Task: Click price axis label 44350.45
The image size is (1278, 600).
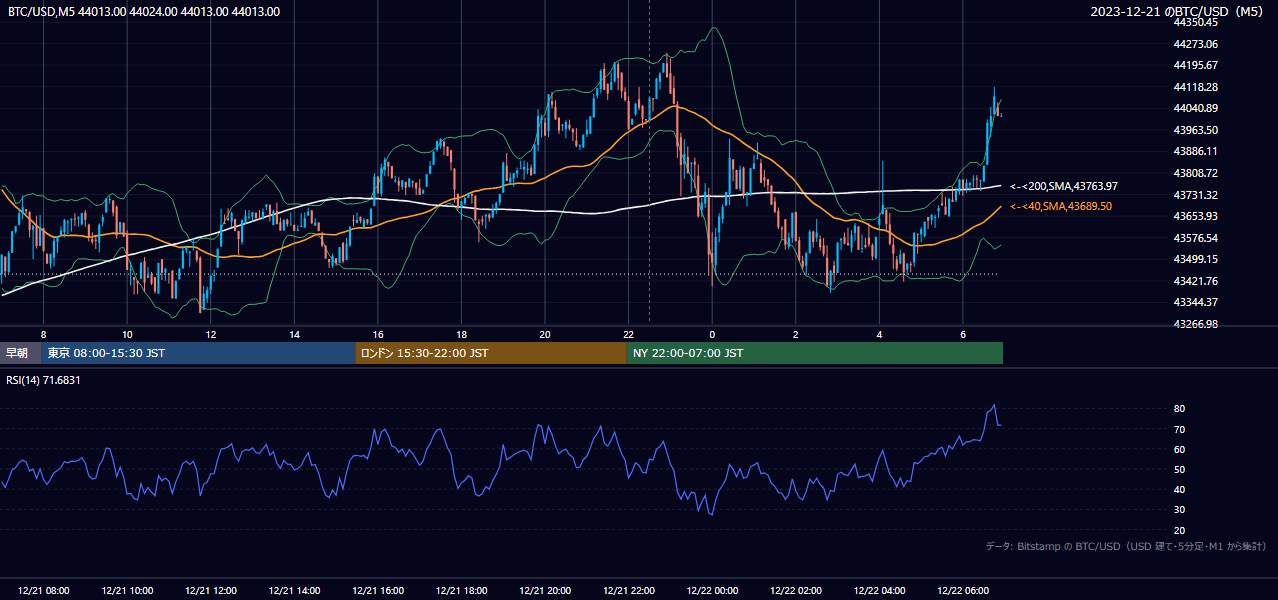Action: pos(1195,22)
